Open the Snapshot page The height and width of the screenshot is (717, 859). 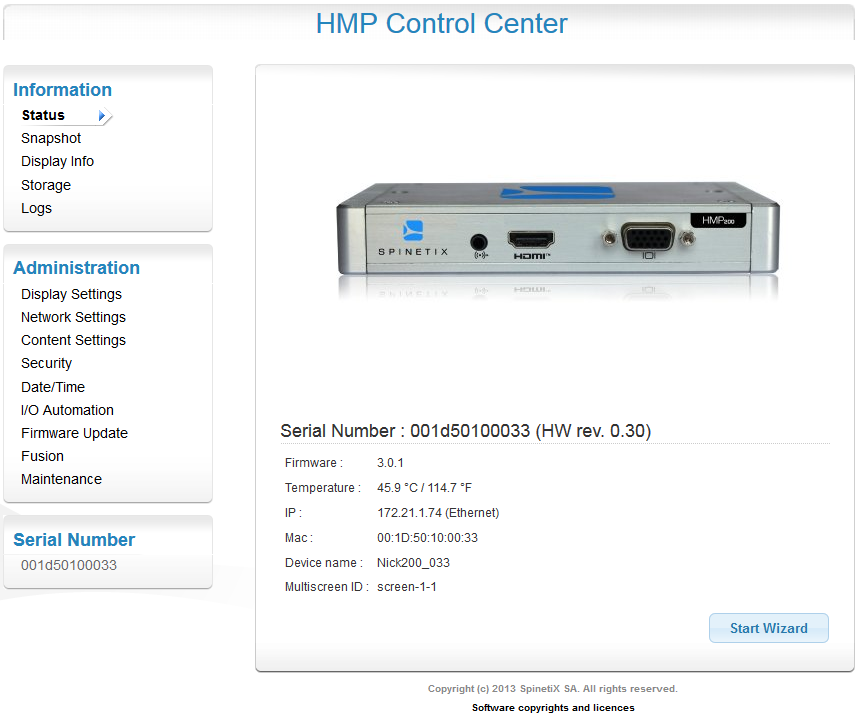51,138
